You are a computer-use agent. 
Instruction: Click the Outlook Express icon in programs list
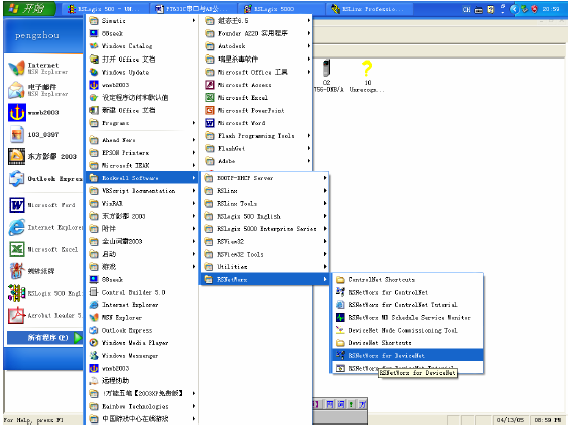pyautogui.click(x=94, y=330)
